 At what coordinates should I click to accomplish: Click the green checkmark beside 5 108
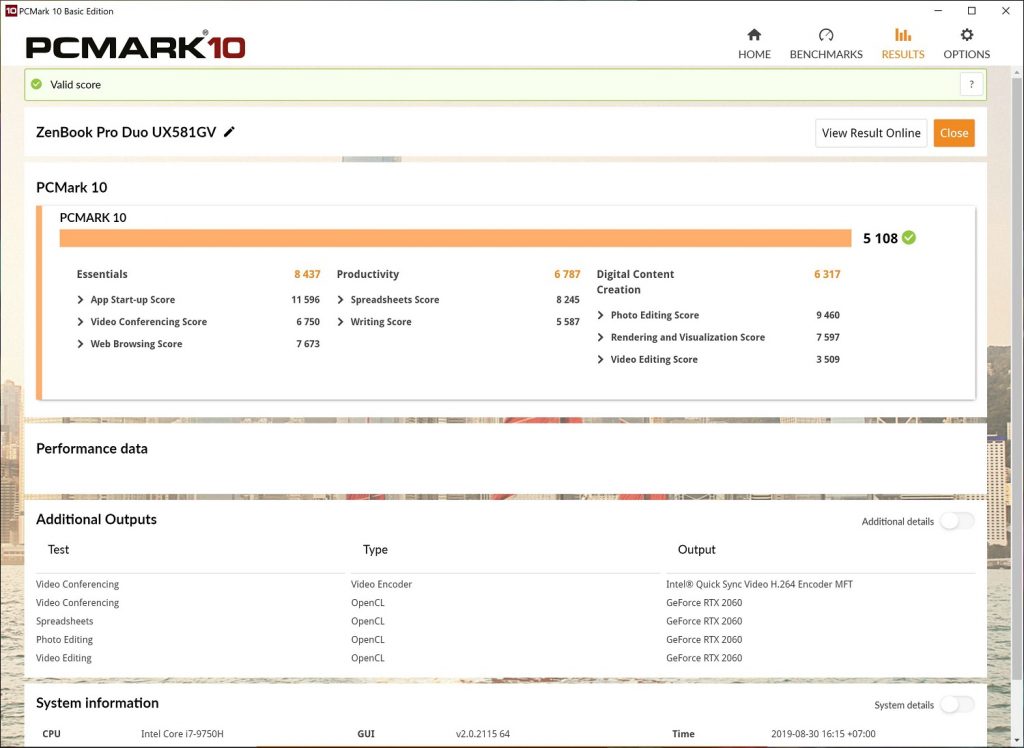[x=908, y=238]
